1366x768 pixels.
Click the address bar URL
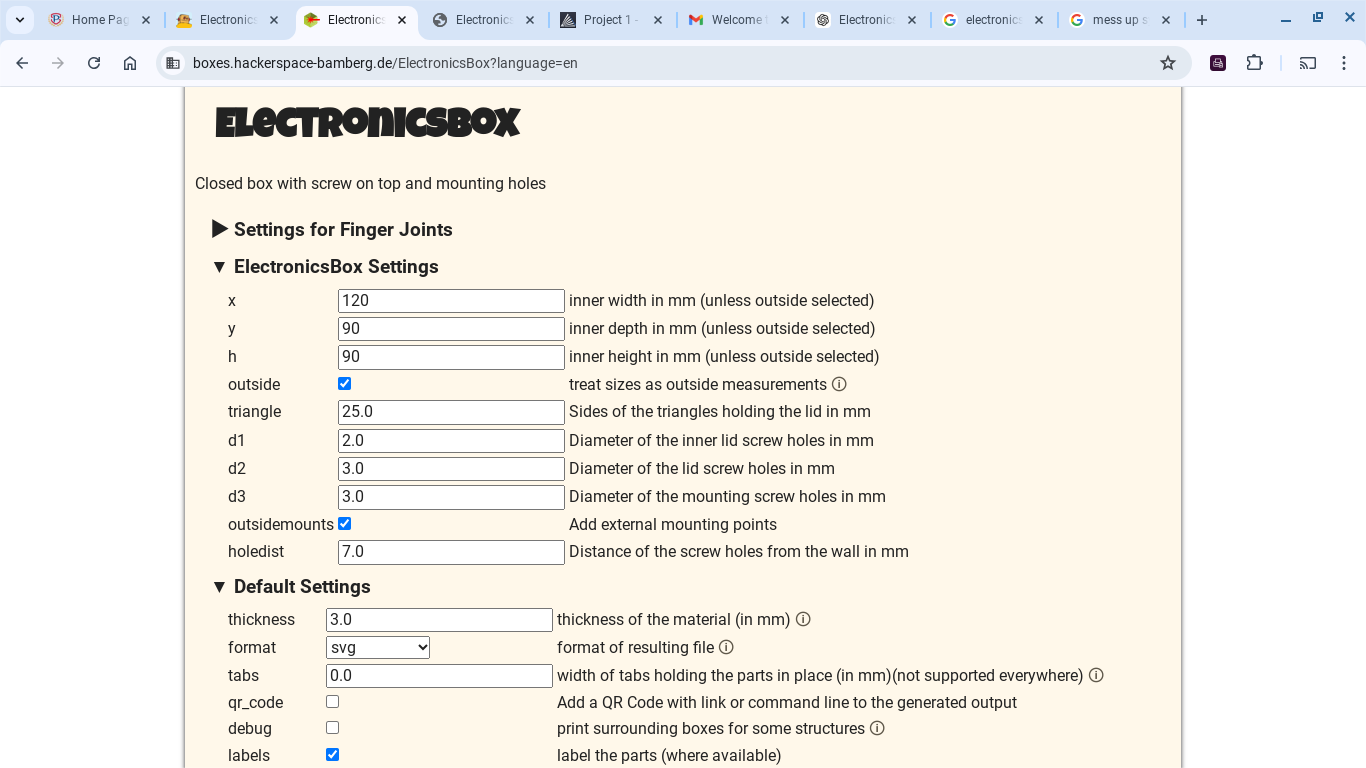tap(385, 63)
